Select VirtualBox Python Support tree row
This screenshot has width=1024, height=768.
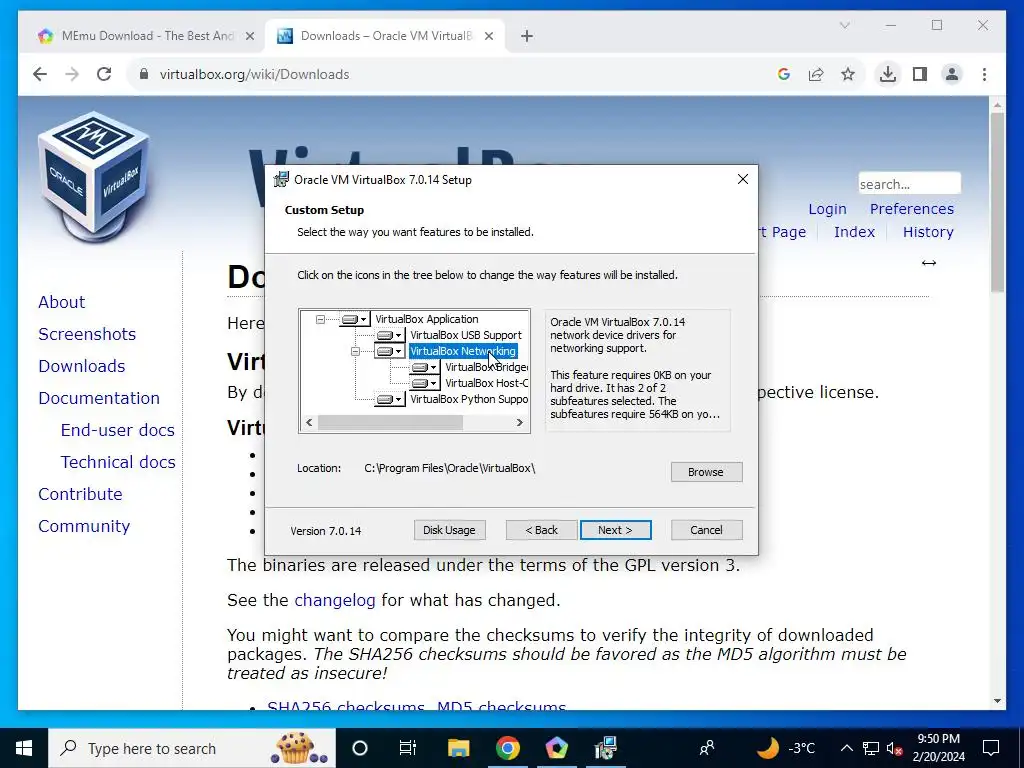[468, 399]
